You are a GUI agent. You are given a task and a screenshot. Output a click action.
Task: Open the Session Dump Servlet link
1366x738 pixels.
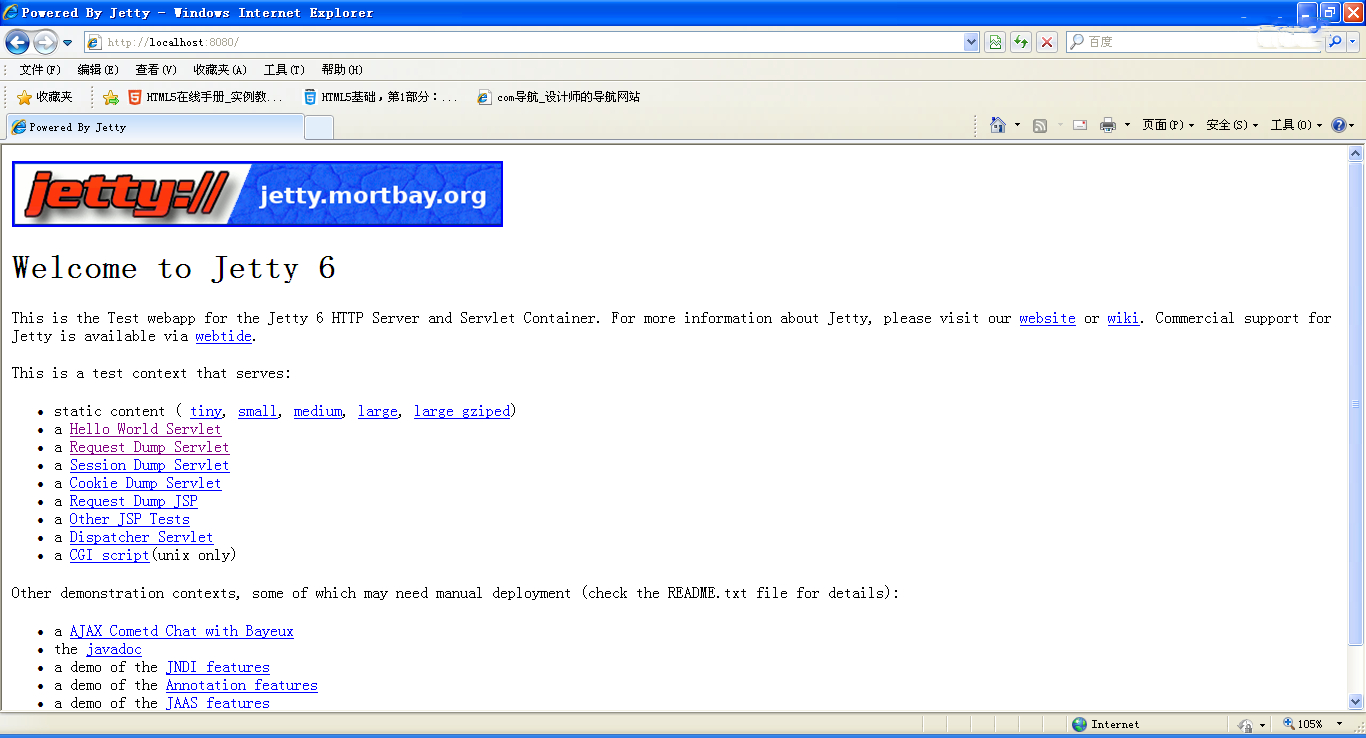(149, 465)
